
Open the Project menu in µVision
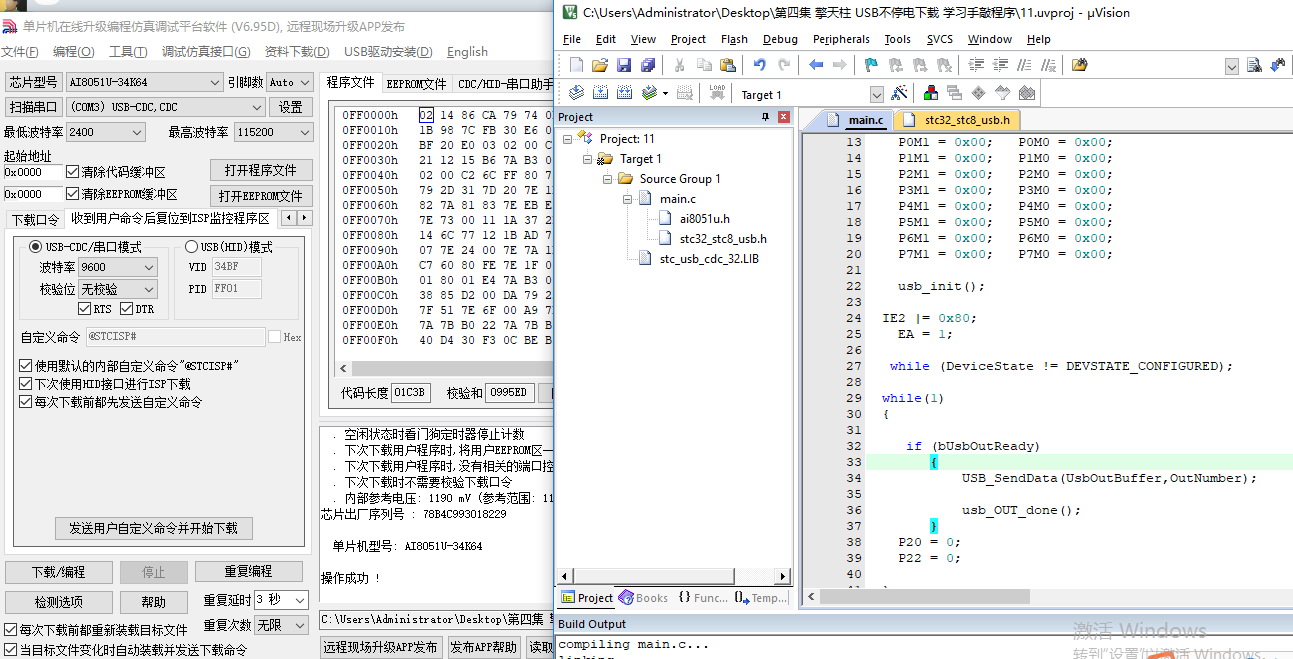688,39
